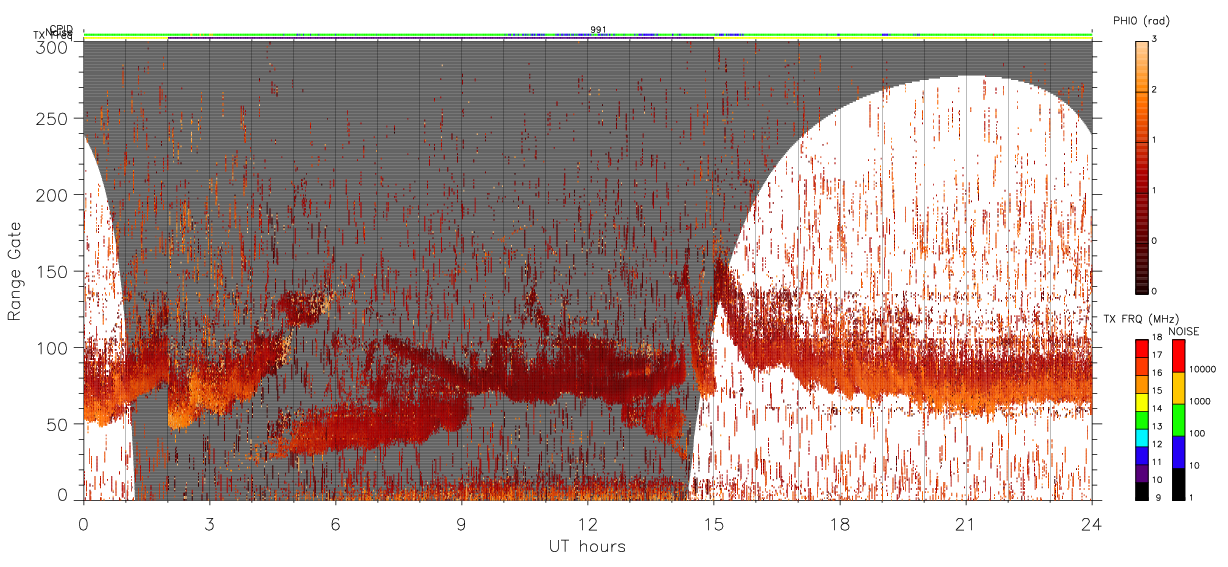Click the '150' tick on Range Gate axis
This screenshot has height=567, width=1228.
pos(53,271)
